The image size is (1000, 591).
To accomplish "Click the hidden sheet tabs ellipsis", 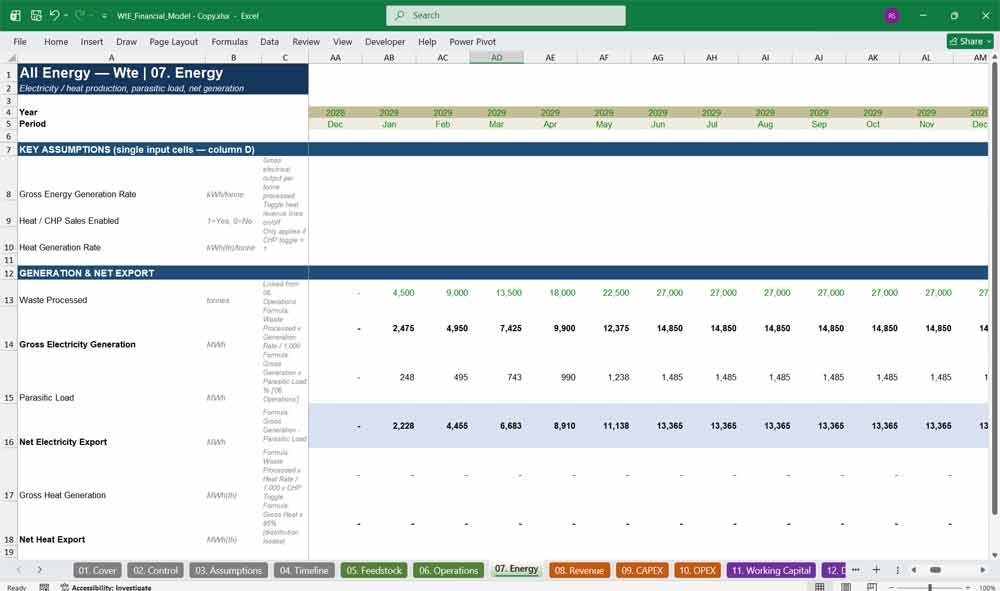I will pos(855,570).
